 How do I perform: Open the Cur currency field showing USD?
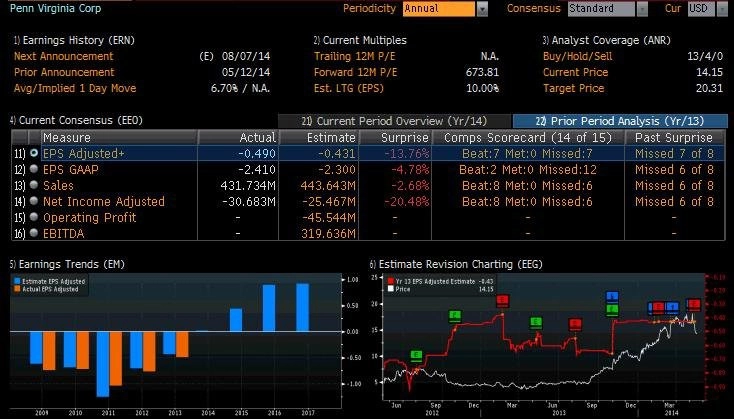[701, 8]
